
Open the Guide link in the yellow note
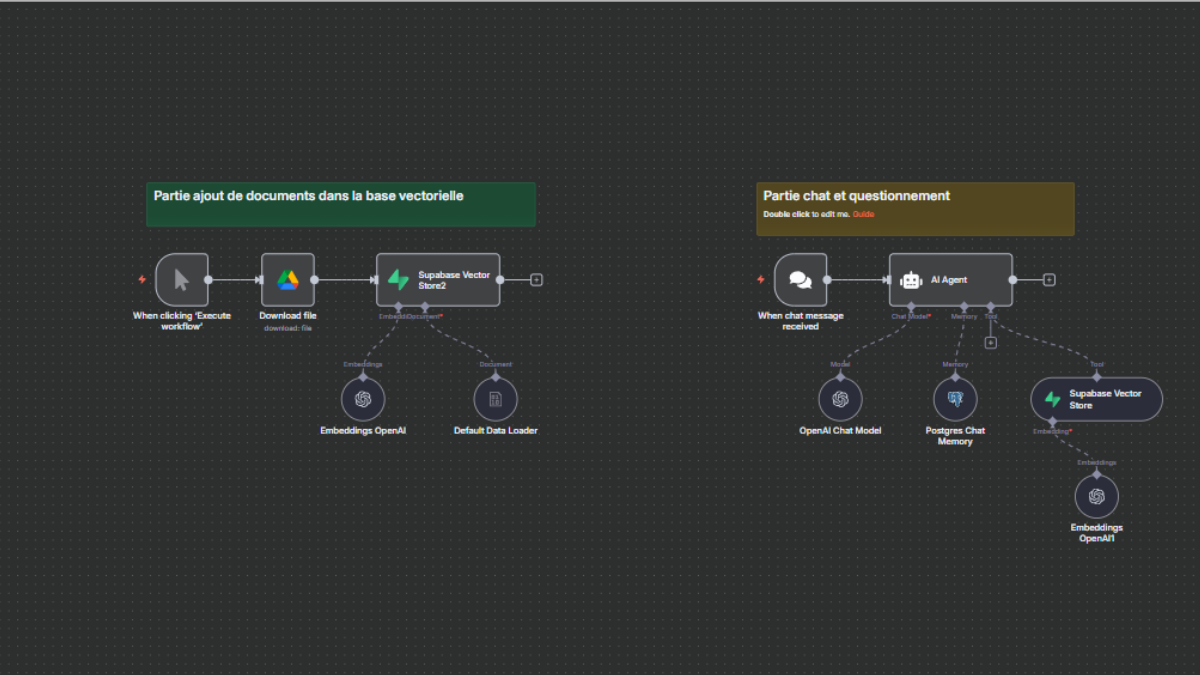pyautogui.click(x=863, y=214)
